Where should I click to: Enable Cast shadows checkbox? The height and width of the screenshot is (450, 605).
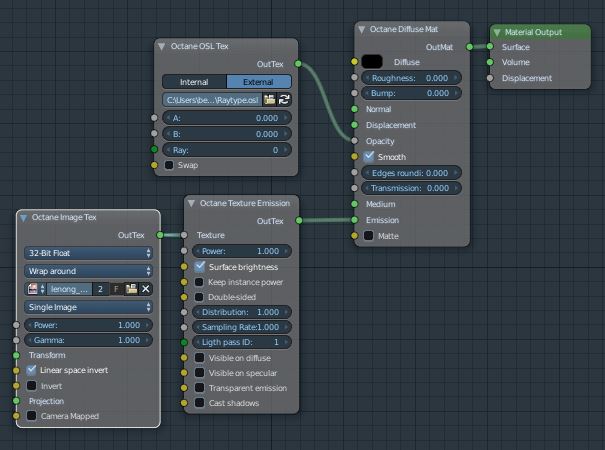tap(199, 403)
